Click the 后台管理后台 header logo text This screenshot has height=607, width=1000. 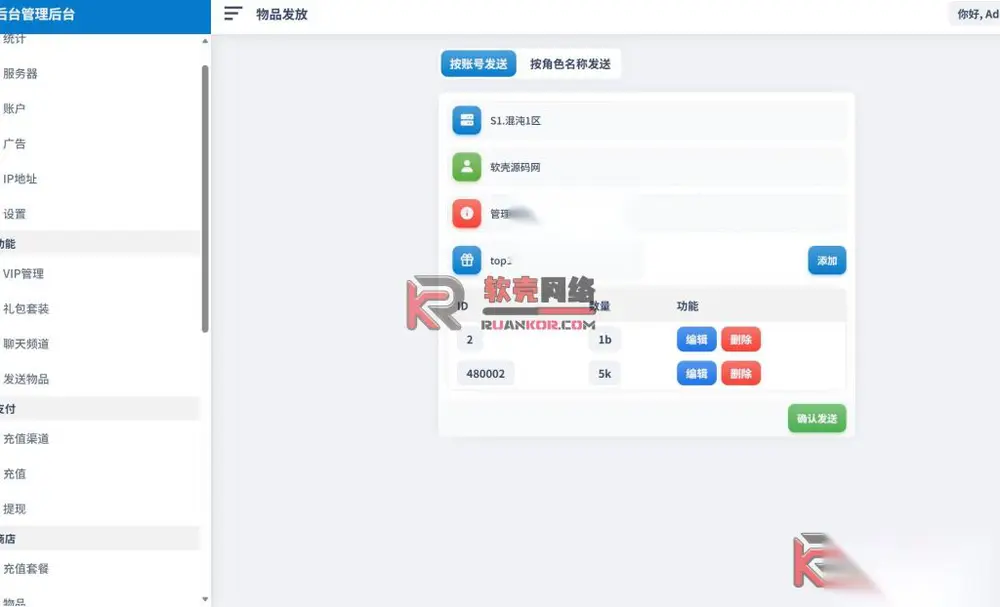37,14
